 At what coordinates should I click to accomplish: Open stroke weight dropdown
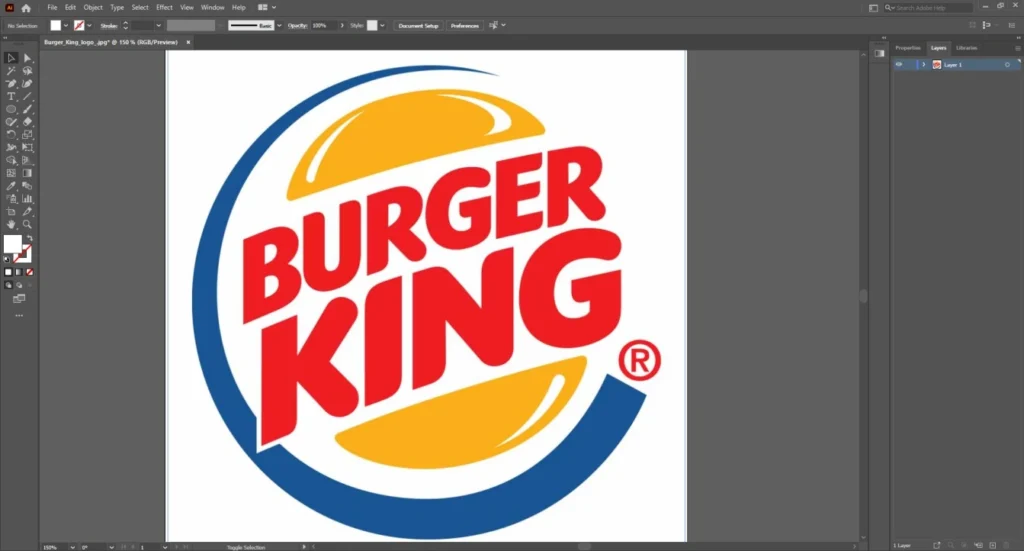159,25
